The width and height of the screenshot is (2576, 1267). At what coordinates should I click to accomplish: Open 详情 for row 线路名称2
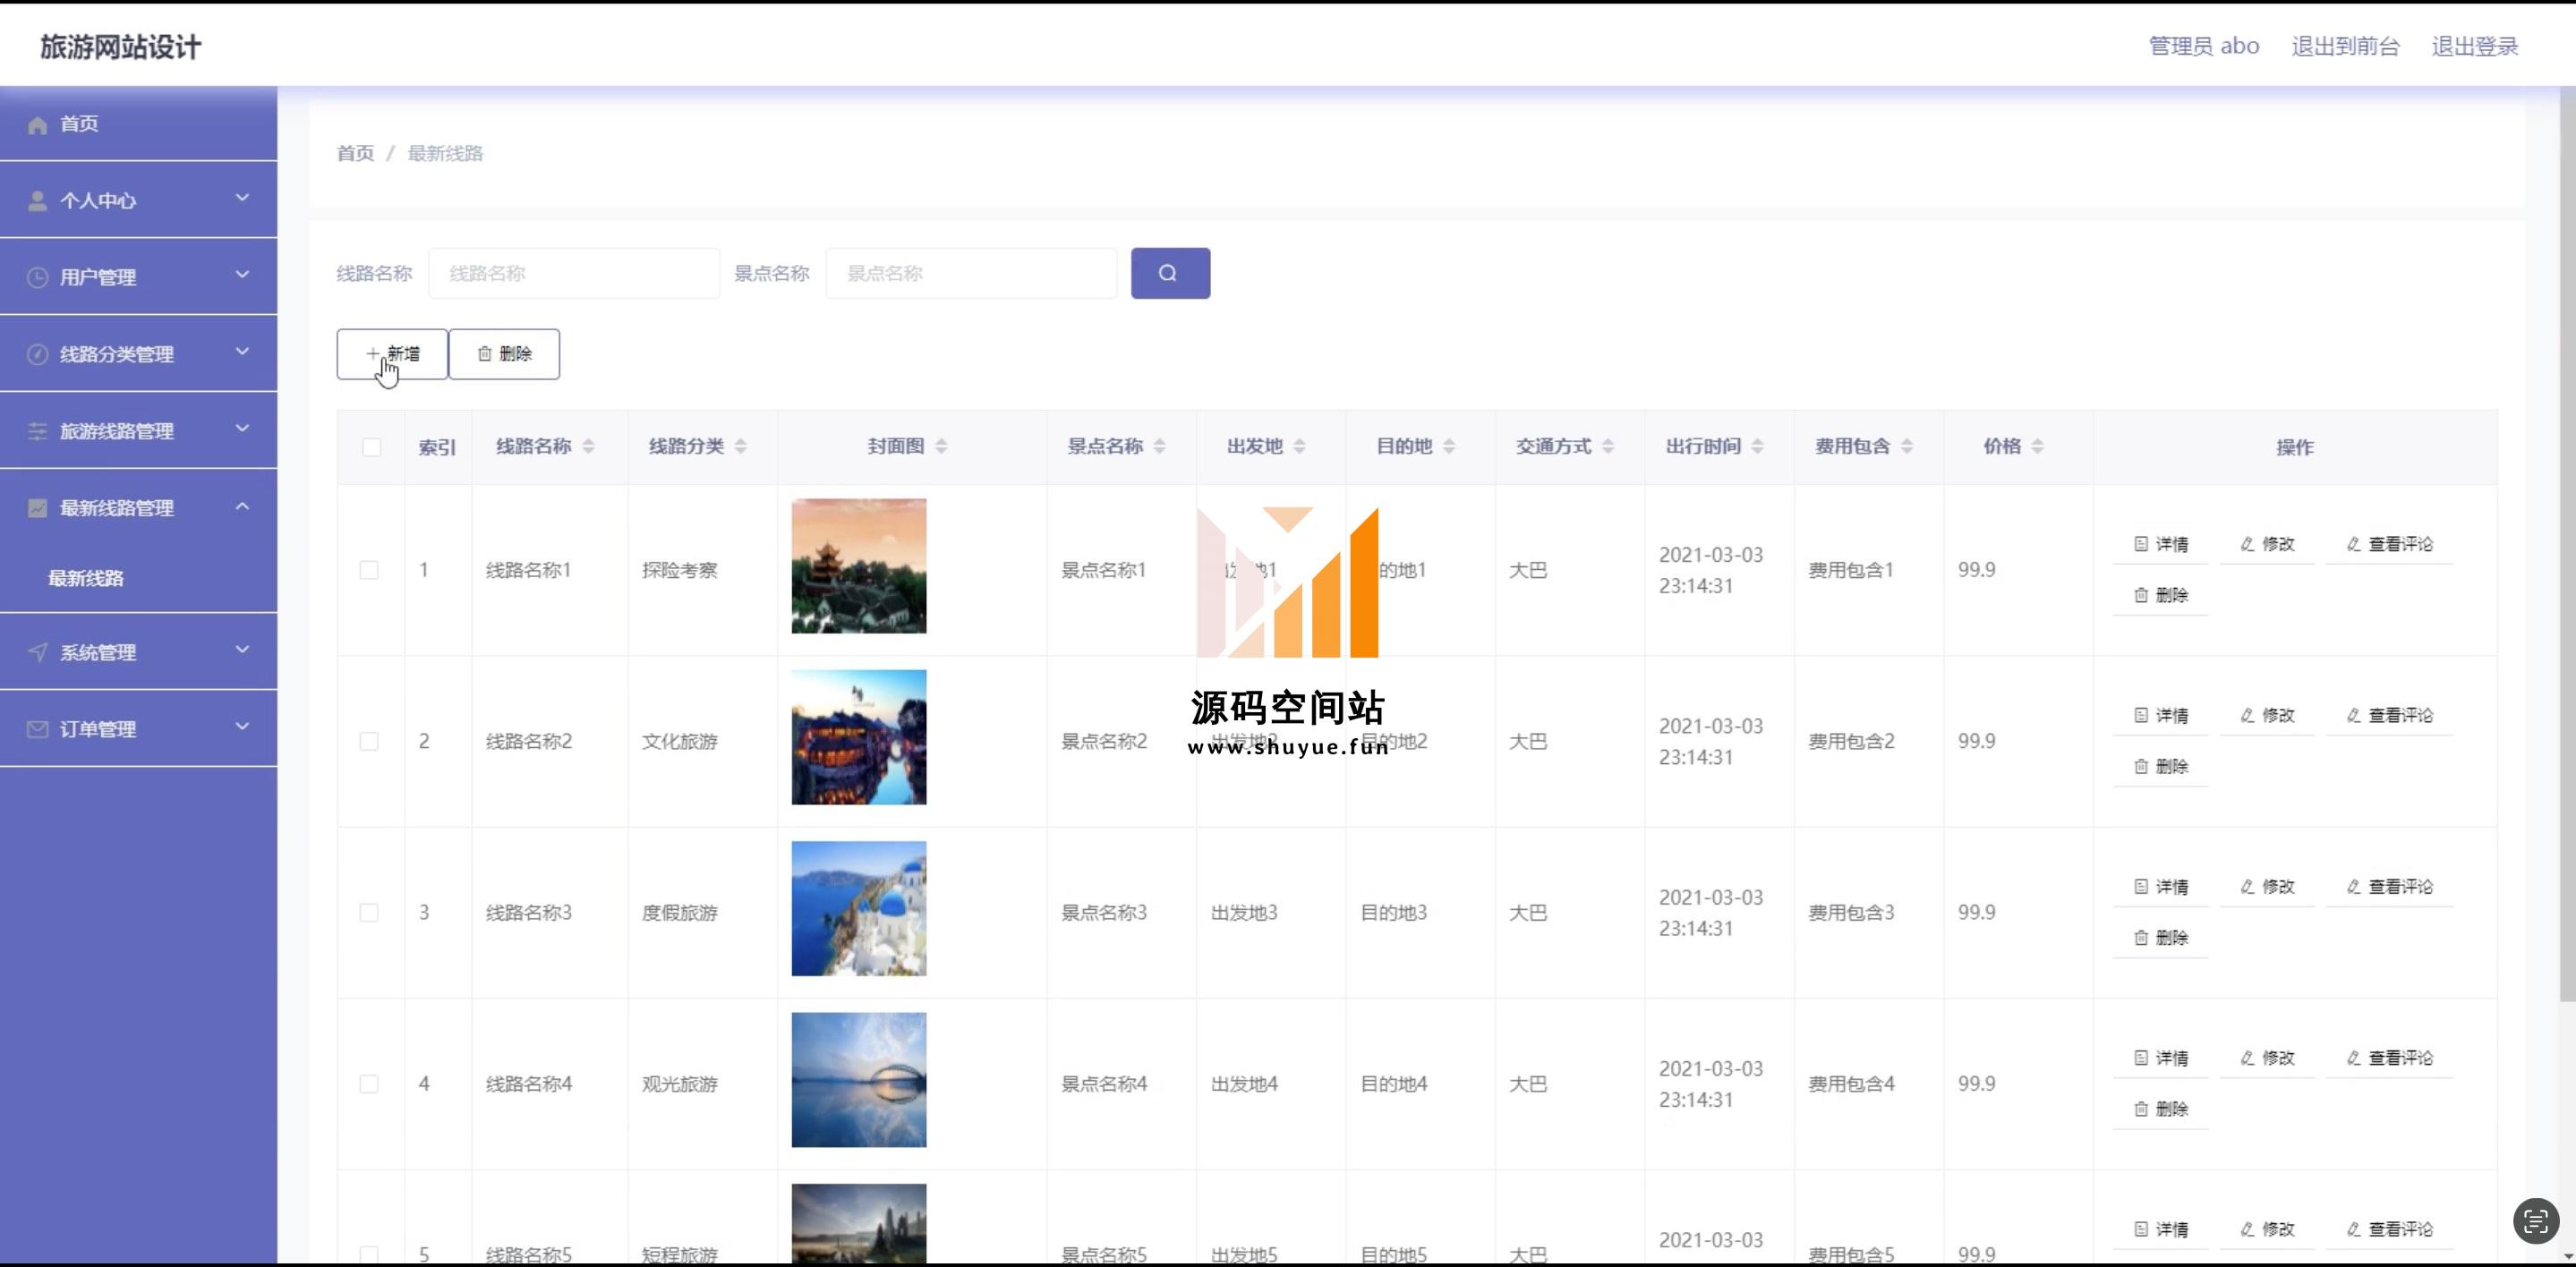[x=2161, y=715]
